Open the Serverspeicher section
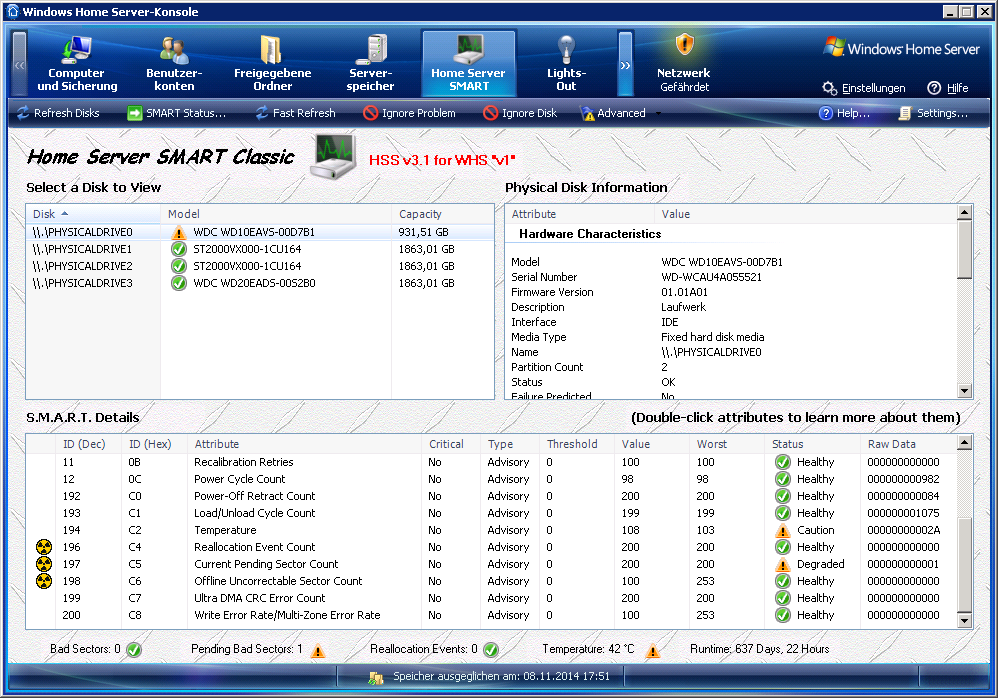998x698 pixels. pos(371,64)
